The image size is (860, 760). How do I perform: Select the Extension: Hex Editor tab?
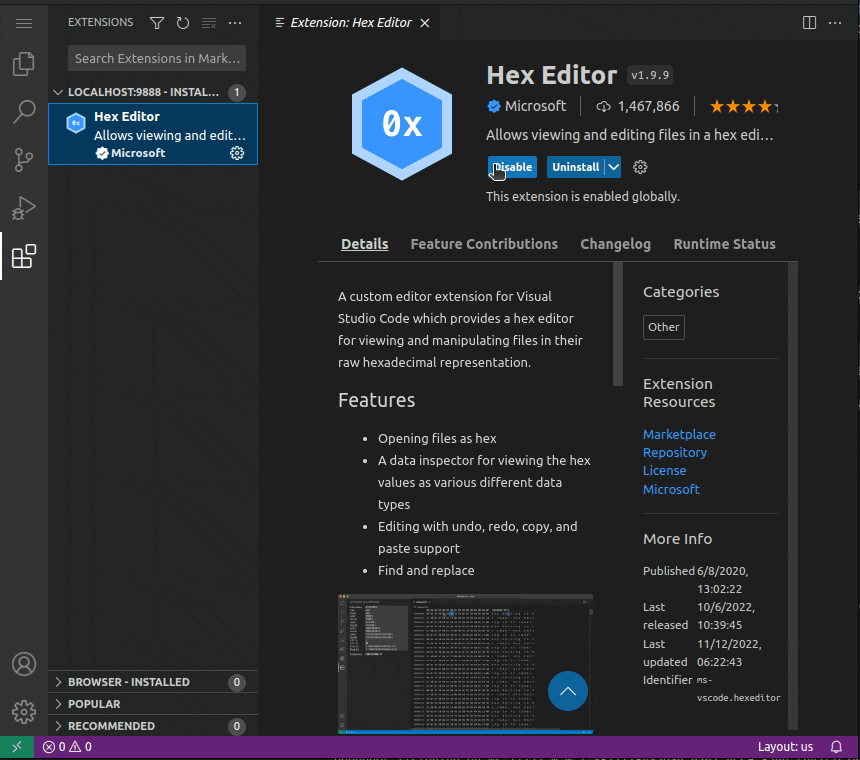click(x=350, y=23)
